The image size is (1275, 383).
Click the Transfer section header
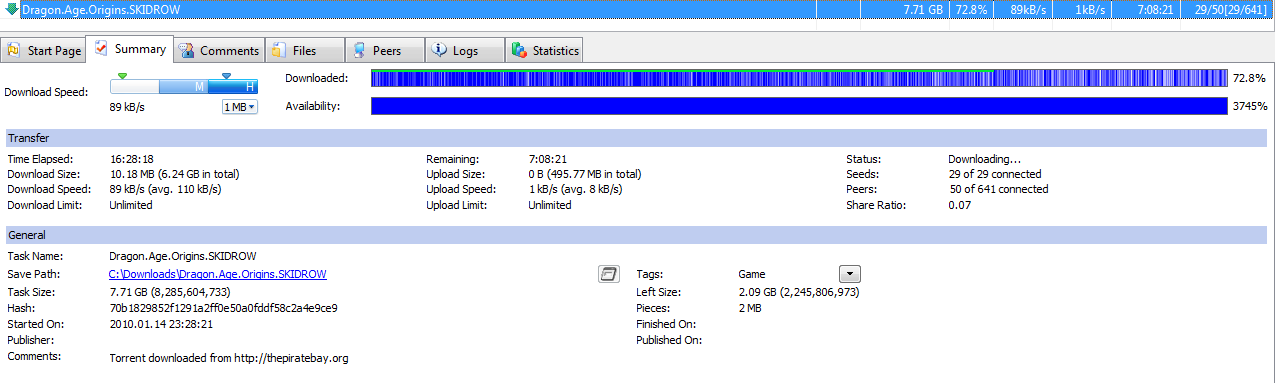pos(637,138)
